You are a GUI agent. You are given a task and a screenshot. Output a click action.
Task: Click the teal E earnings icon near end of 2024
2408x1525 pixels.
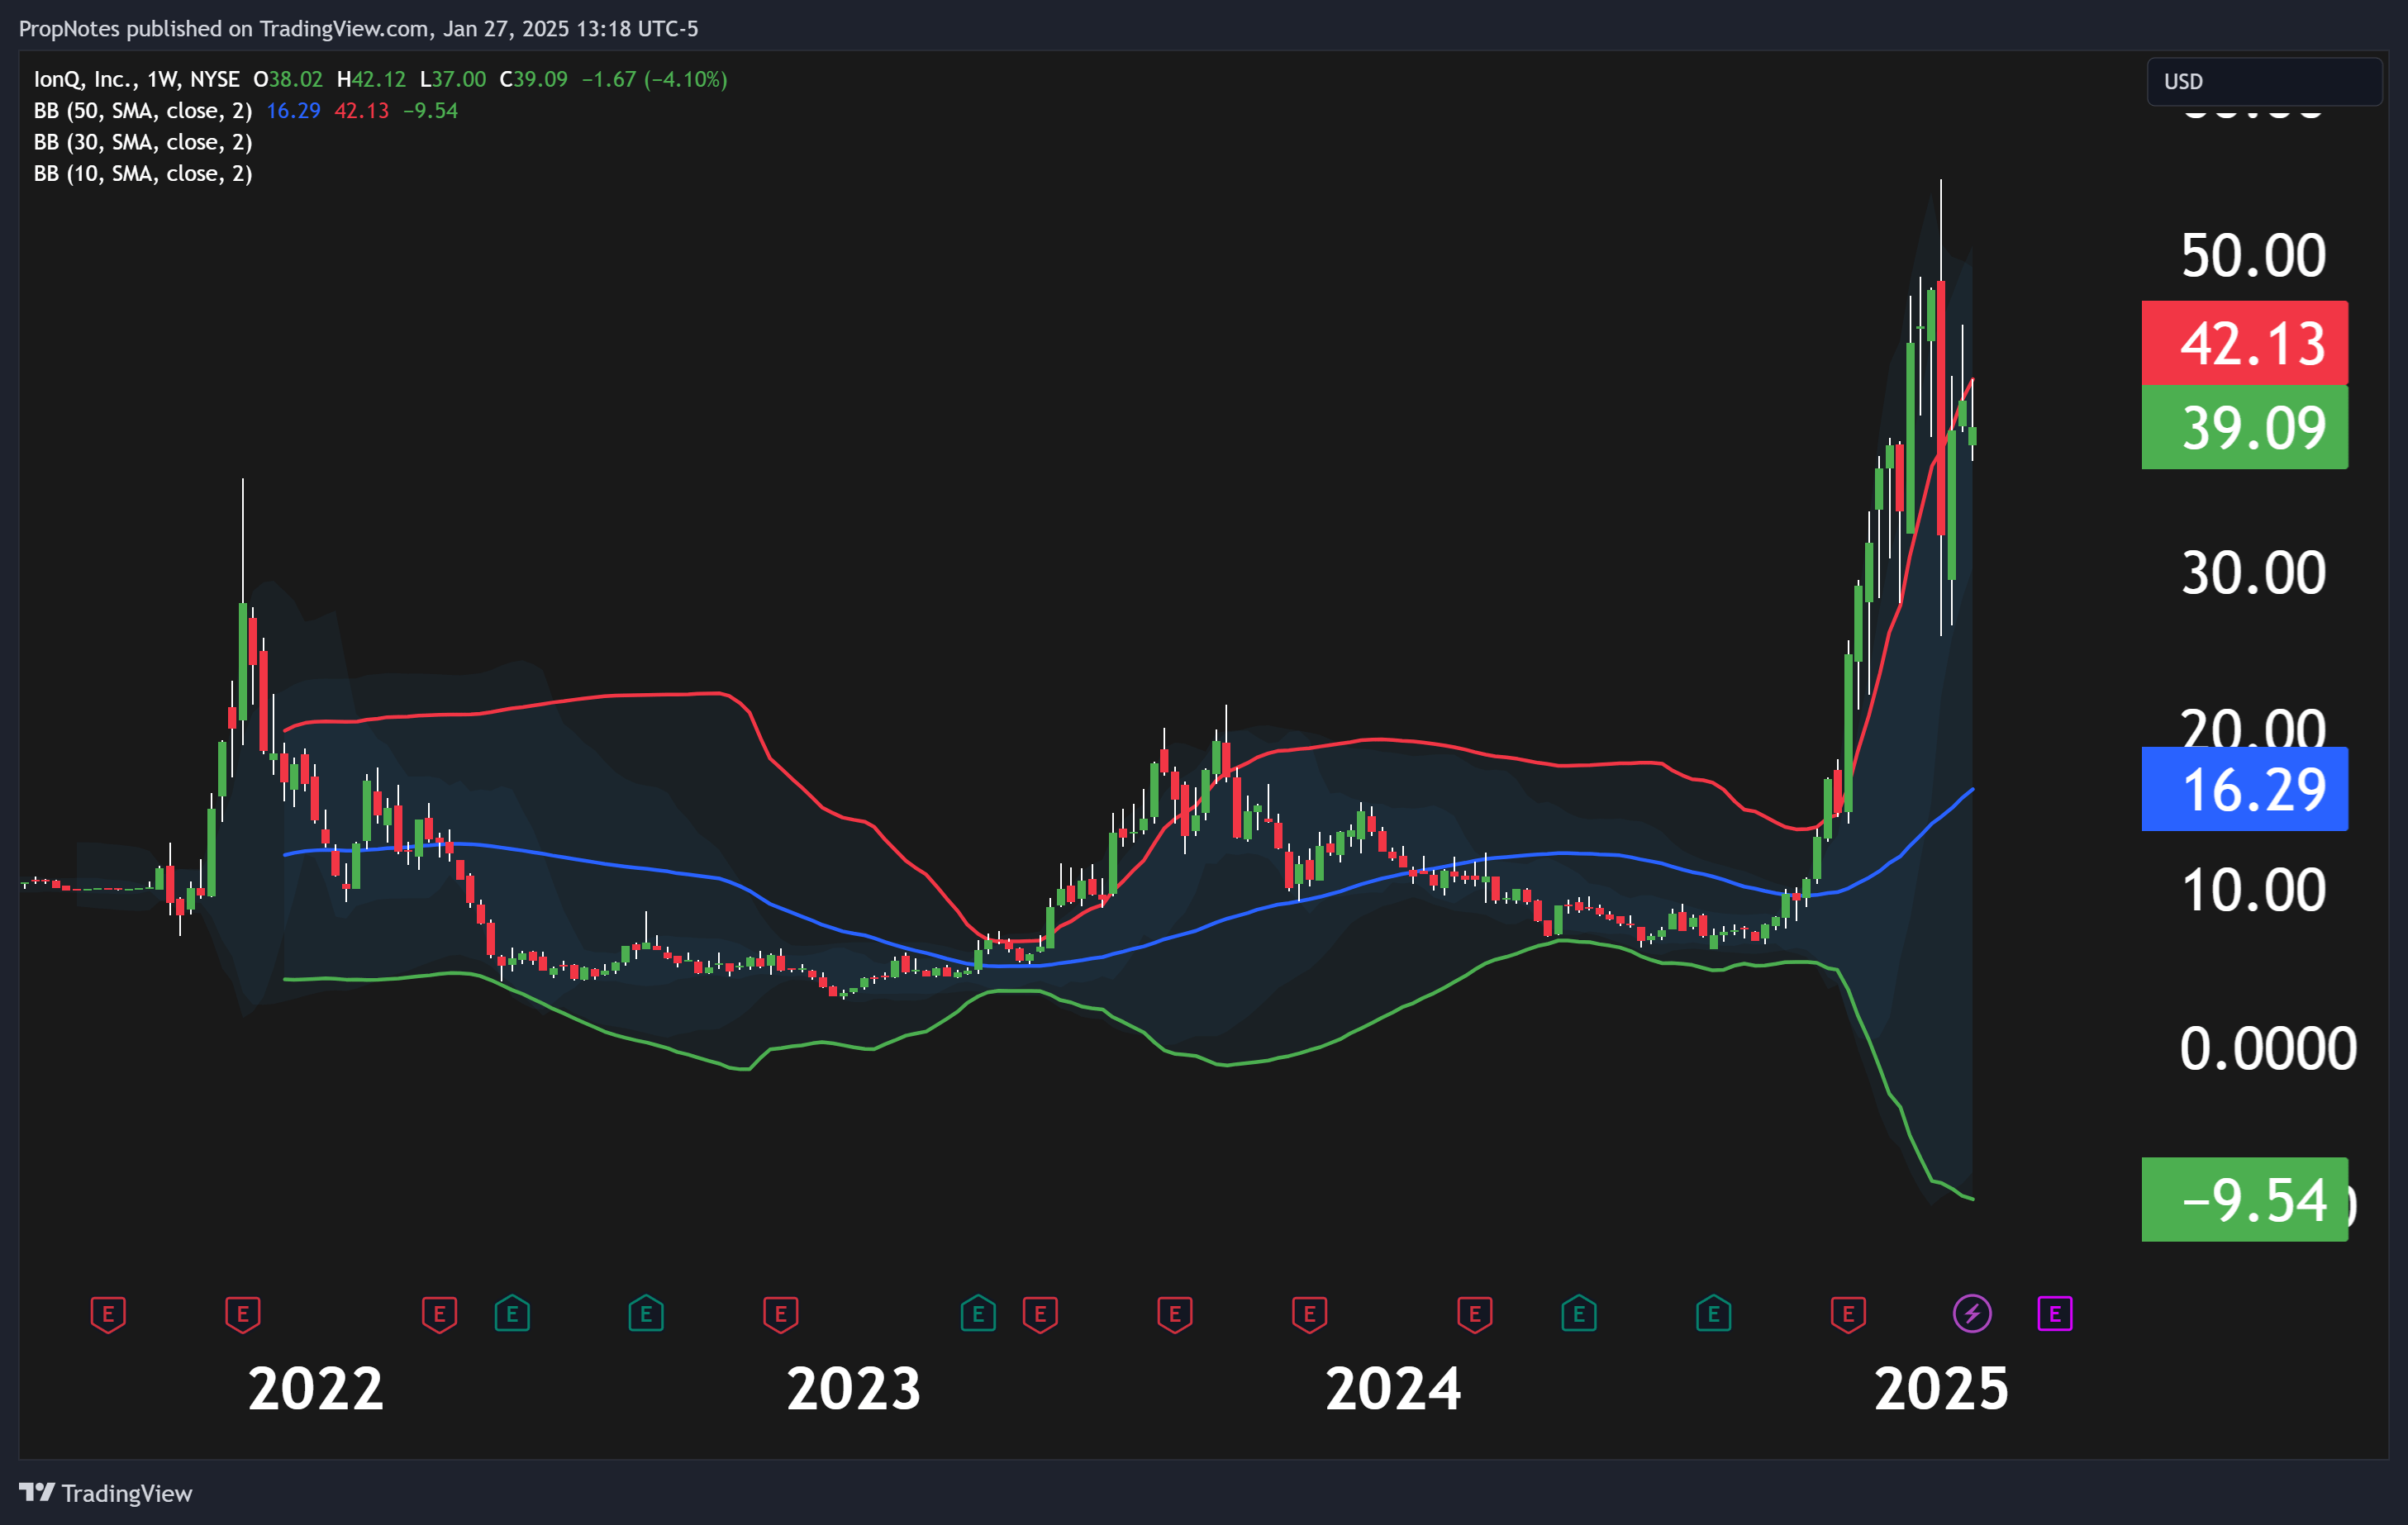pyautogui.click(x=1712, y=1315)
